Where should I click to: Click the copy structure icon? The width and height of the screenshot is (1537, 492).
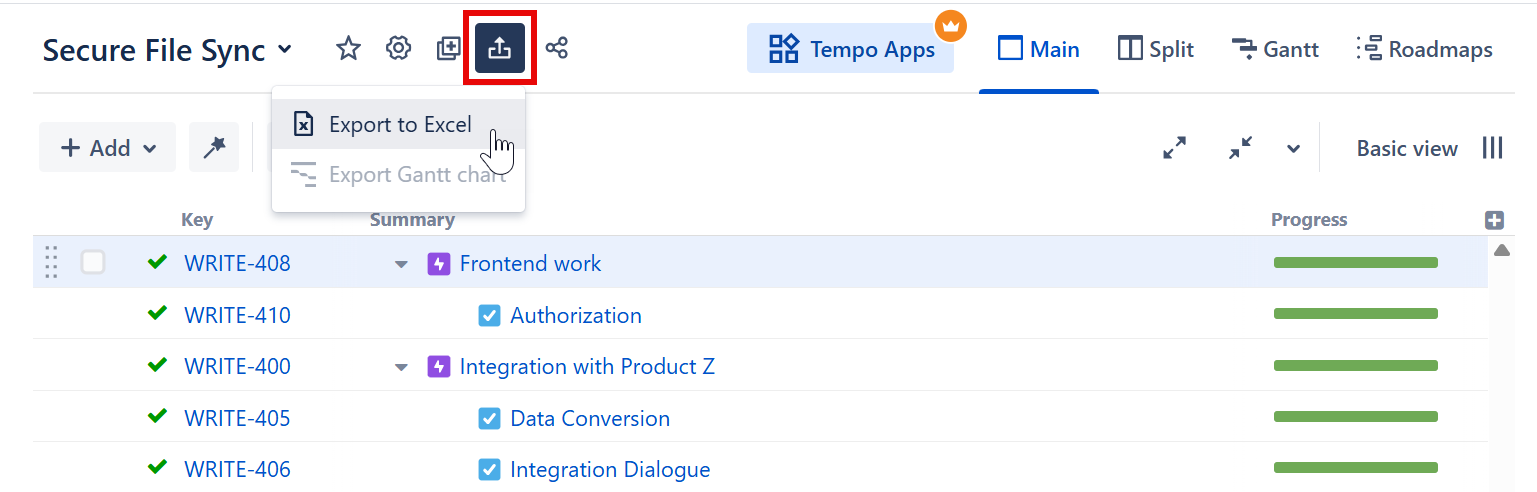(449, 48)
